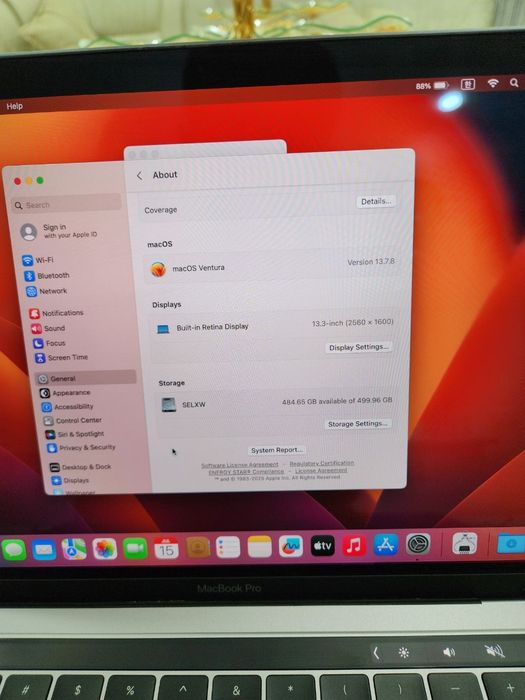Open System Settings from the Dock
Screen dimensions: 525x700
tap(418, 544)
